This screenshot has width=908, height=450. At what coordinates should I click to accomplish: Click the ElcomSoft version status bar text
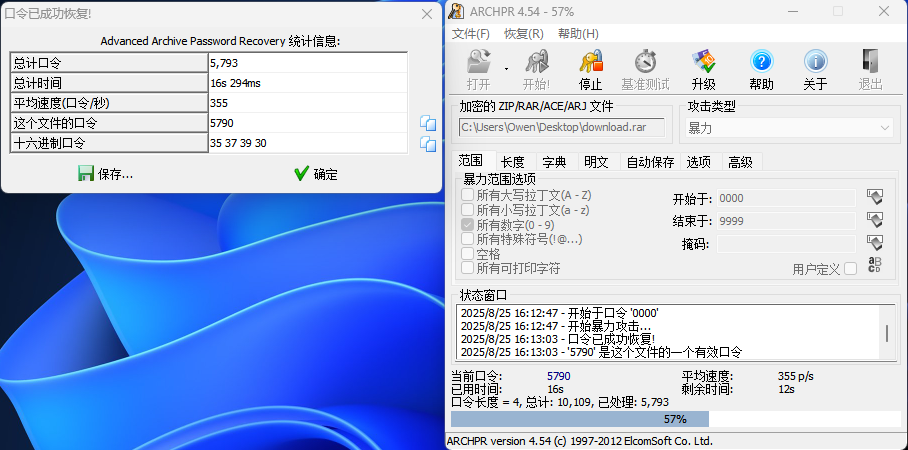pyautogui.click(x=580, y=441)
